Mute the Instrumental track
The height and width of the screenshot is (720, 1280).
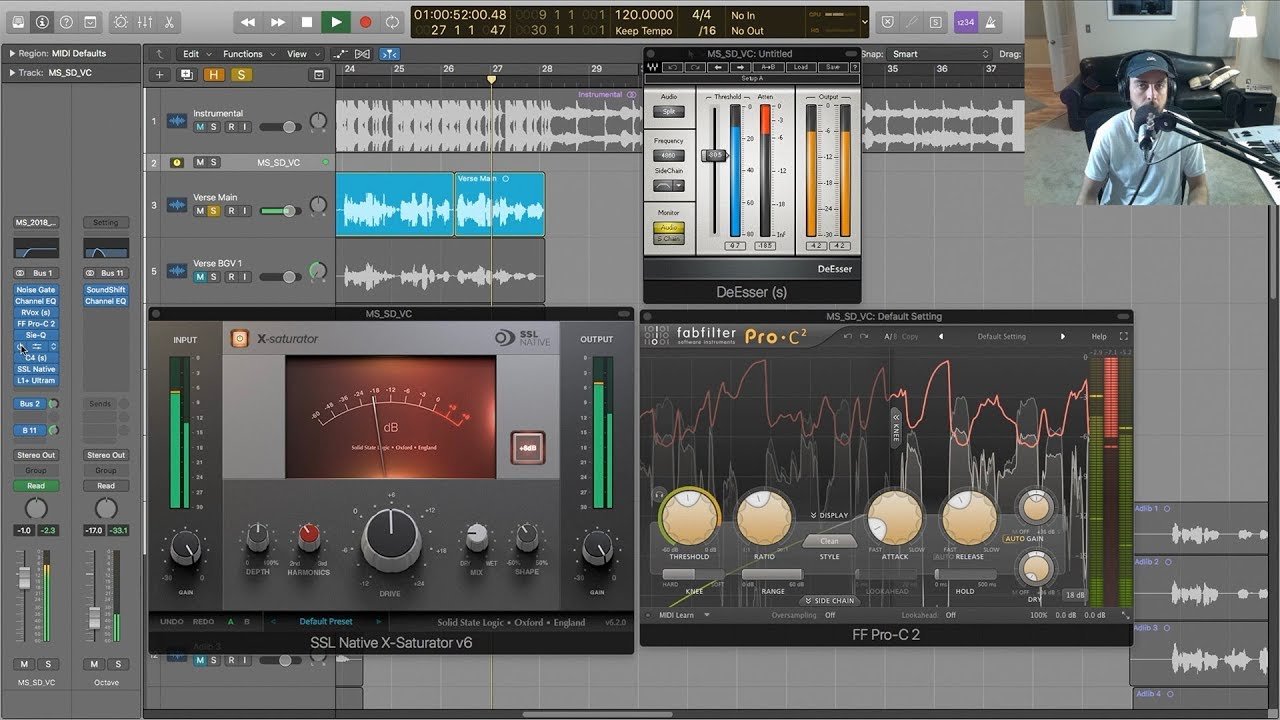point(200,127)
